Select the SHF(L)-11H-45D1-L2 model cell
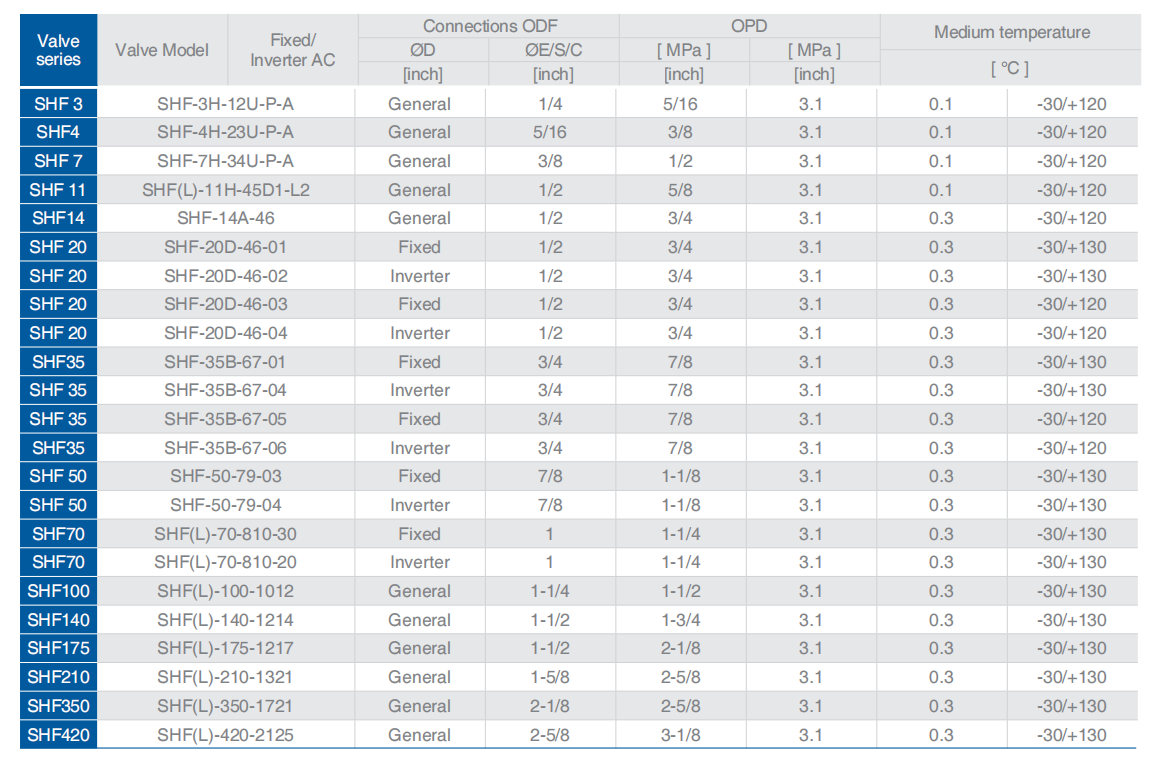Image resolution: width=1162 pixels, height=757 pixels. click(225, 190)
